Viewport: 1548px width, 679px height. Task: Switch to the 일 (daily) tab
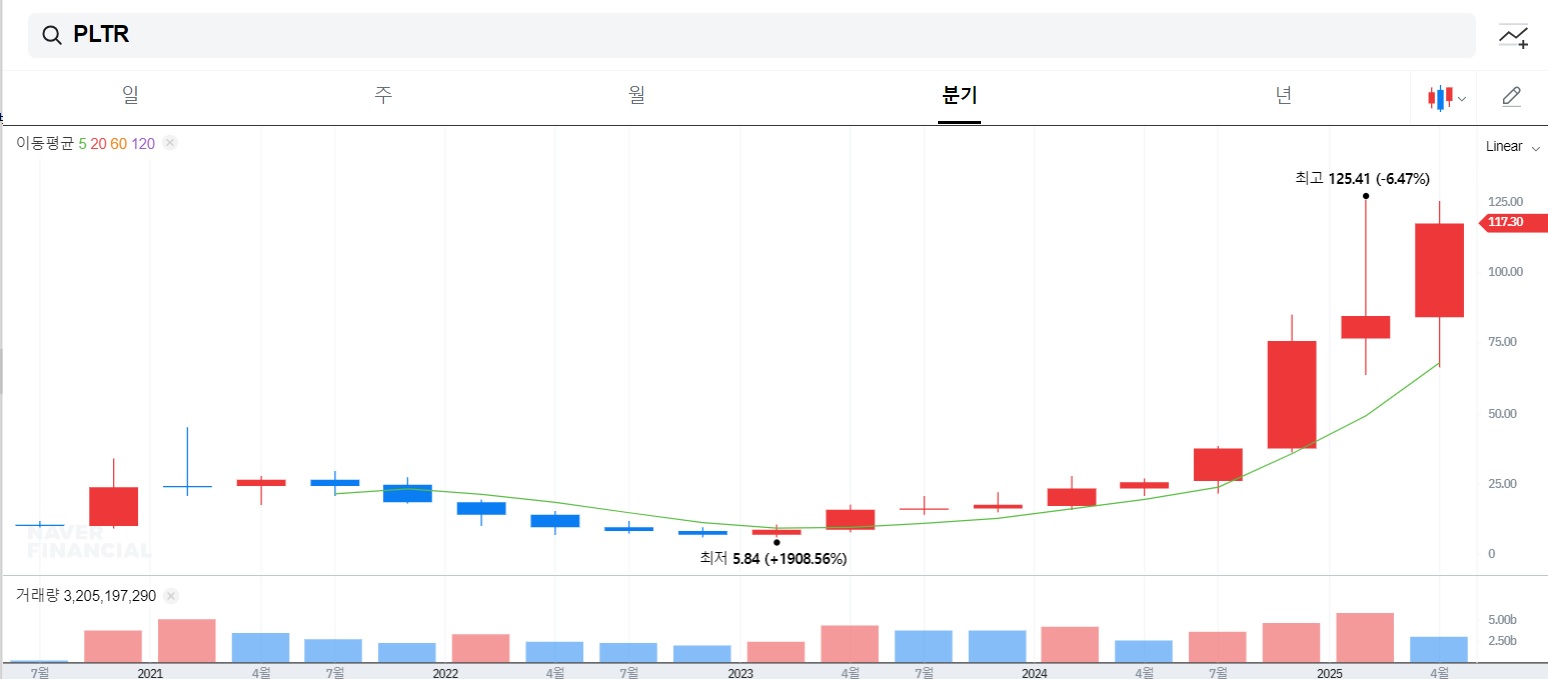tap(130, 96)
